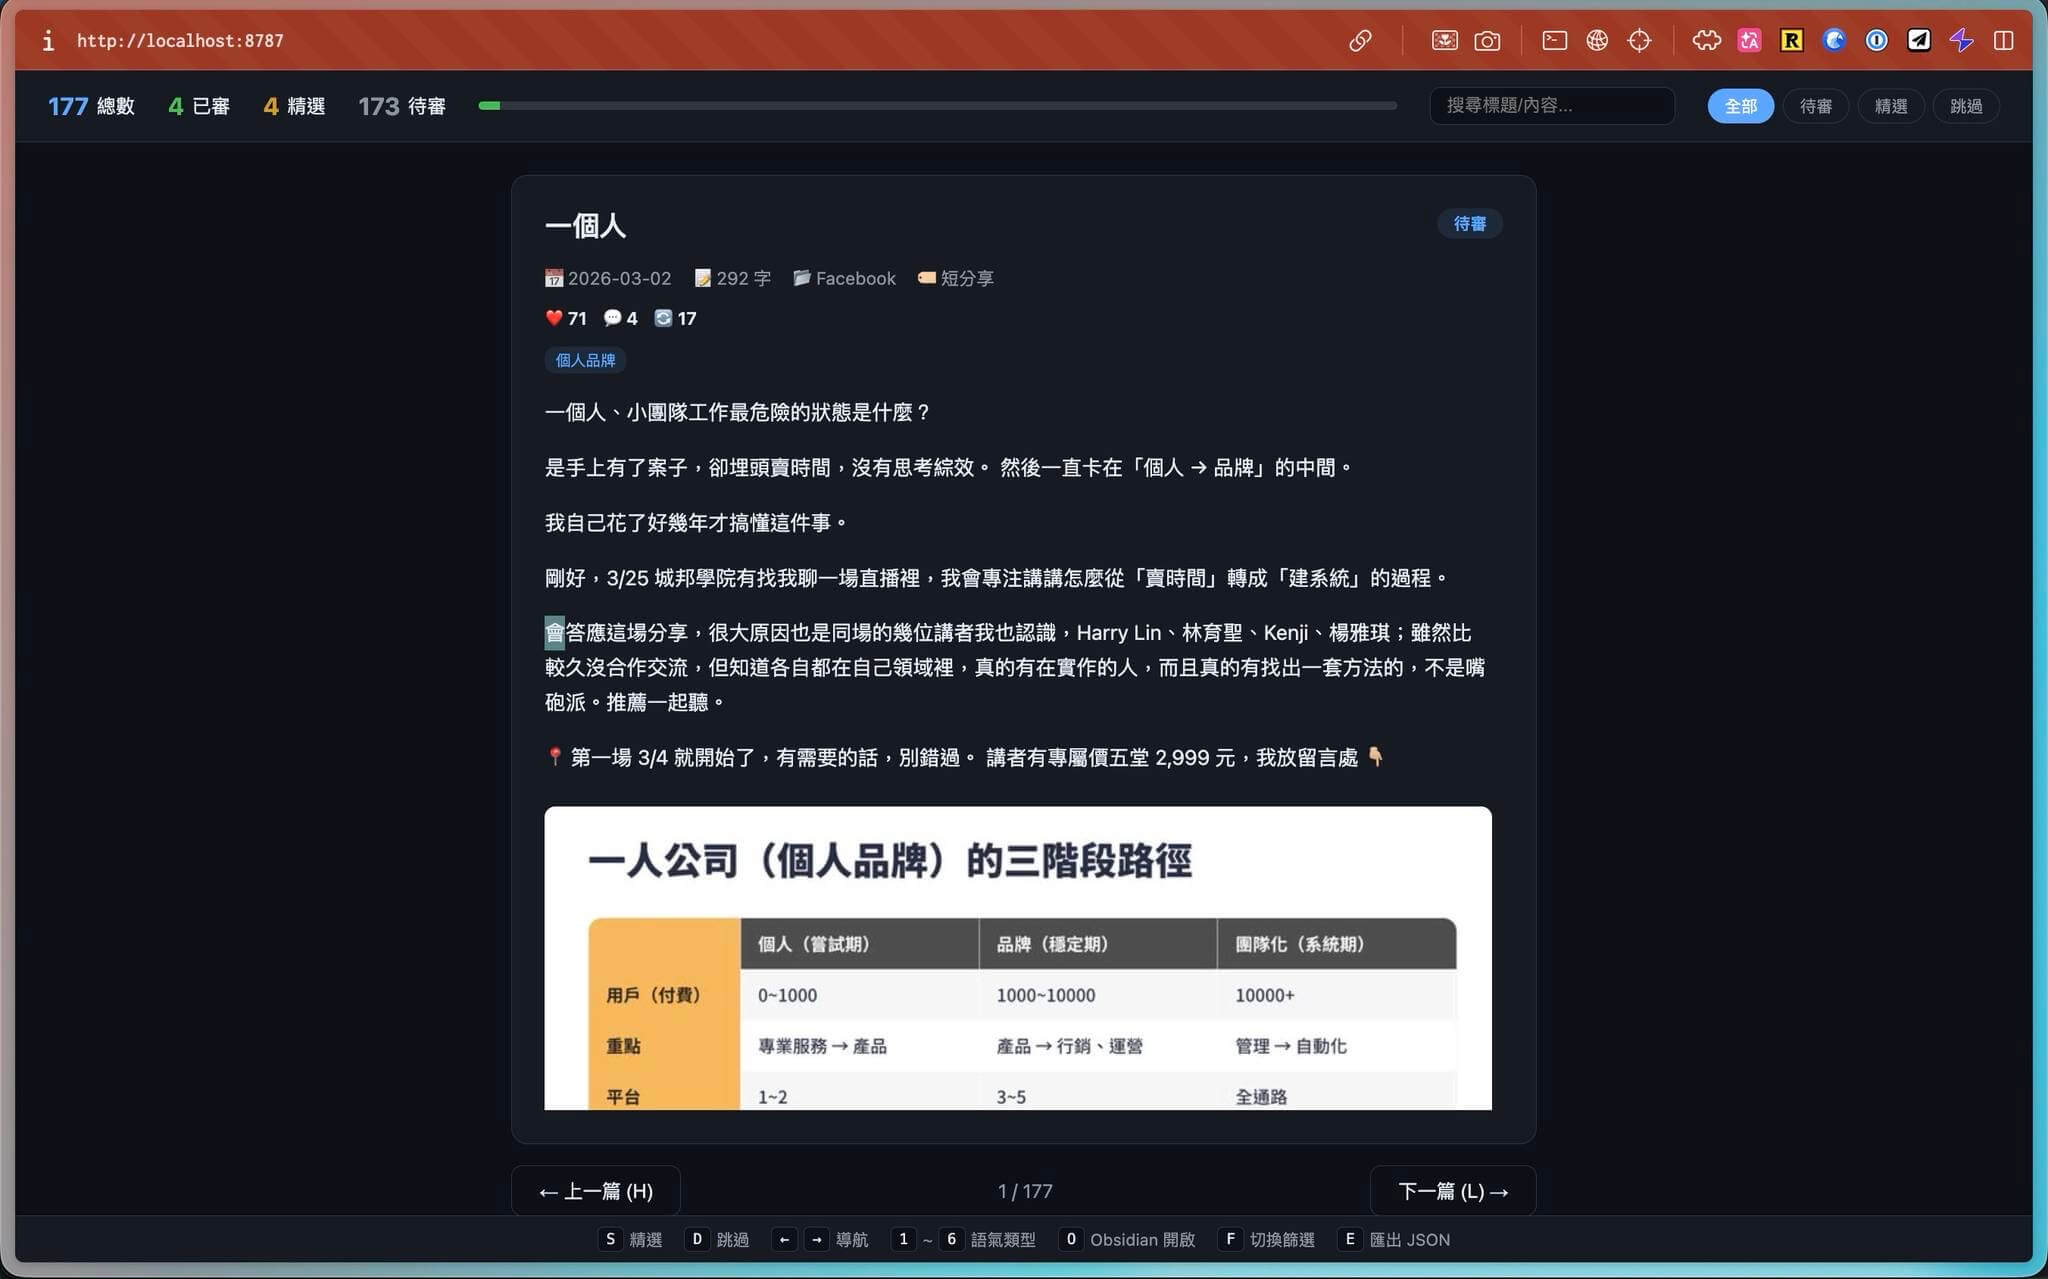This screenshot has height=1279, width=2048.
Task: Open the terminal console icon
Action: click(1554, 41)
